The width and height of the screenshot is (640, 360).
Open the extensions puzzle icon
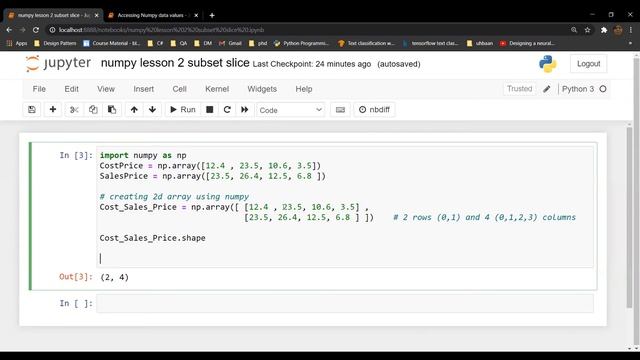pyautogui.click(x=604, y=30)
